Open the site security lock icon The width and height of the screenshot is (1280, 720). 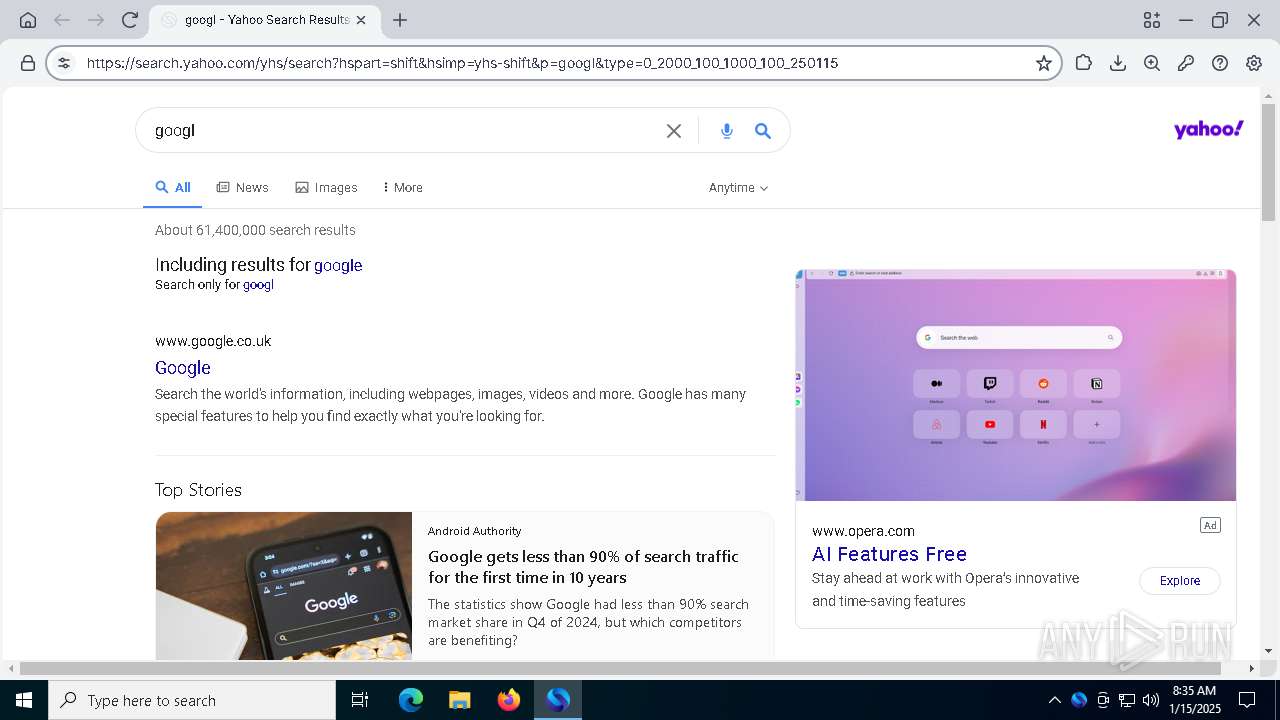28,63
